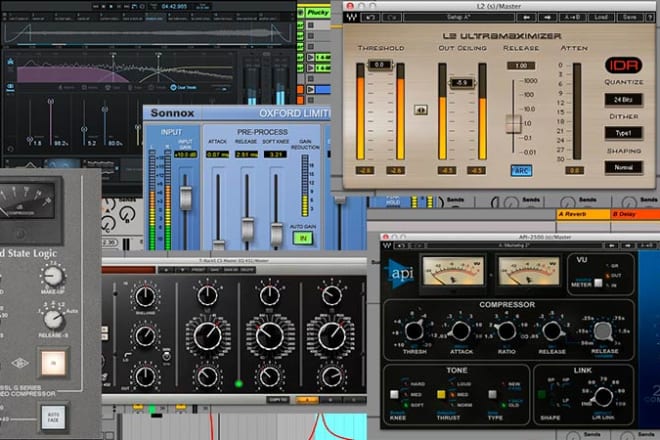The height and width of the screenshot is (440, 660).
Task: Open the Shaping Normal dropdown
Action: (623, 167)
